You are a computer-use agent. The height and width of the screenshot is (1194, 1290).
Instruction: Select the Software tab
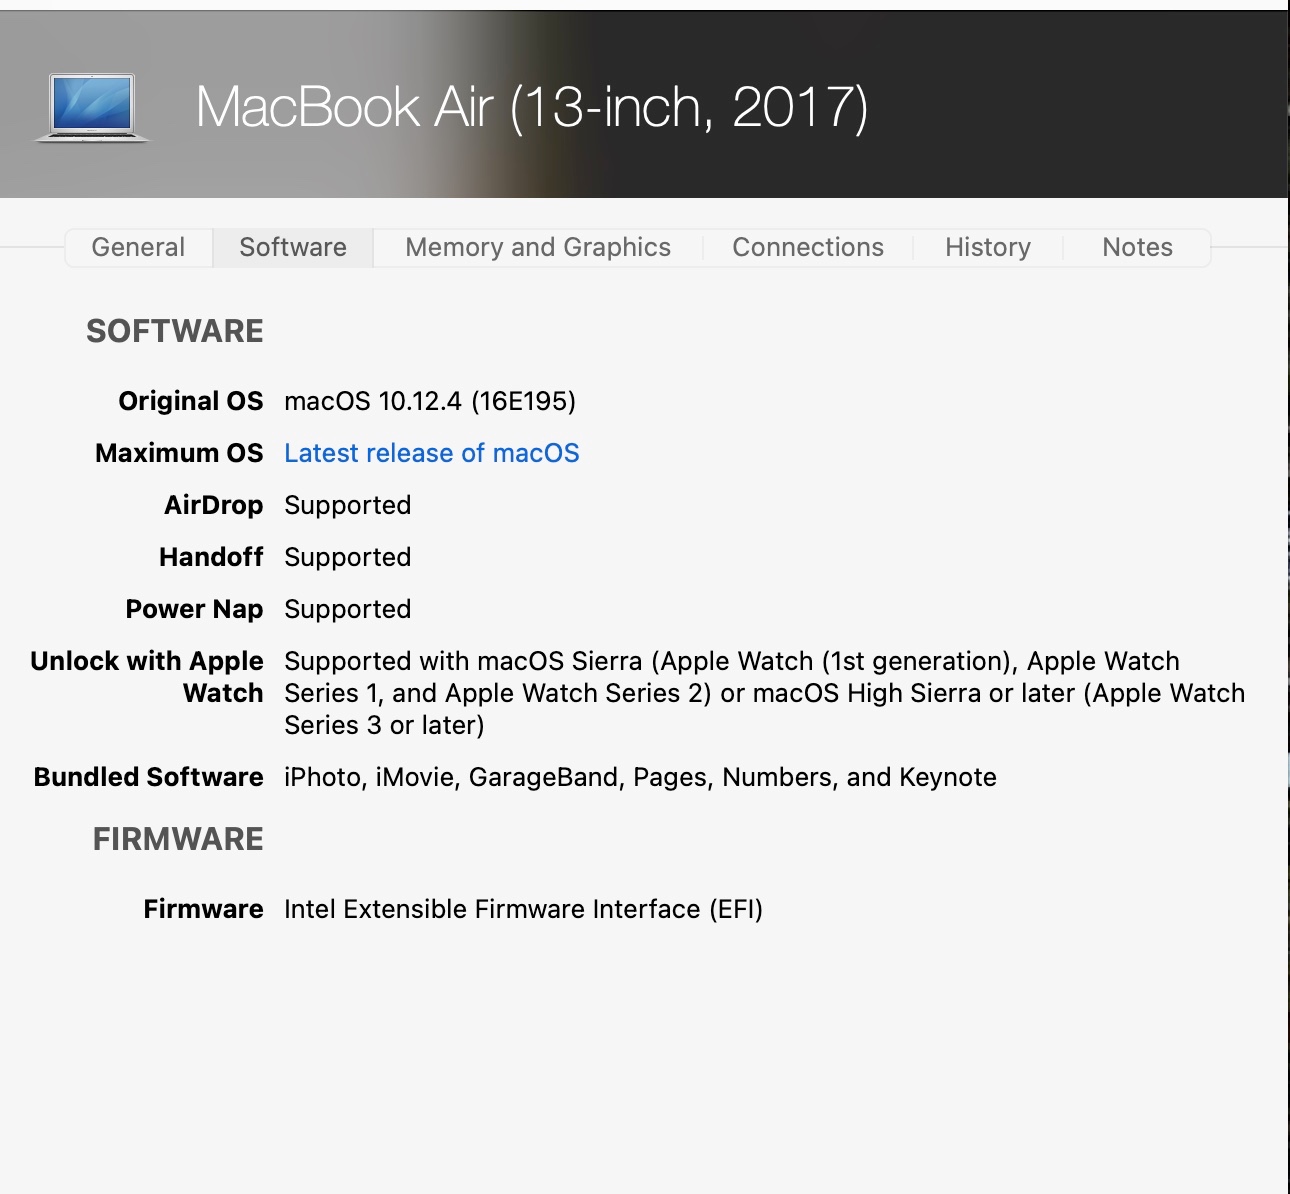tap(293, 247)
